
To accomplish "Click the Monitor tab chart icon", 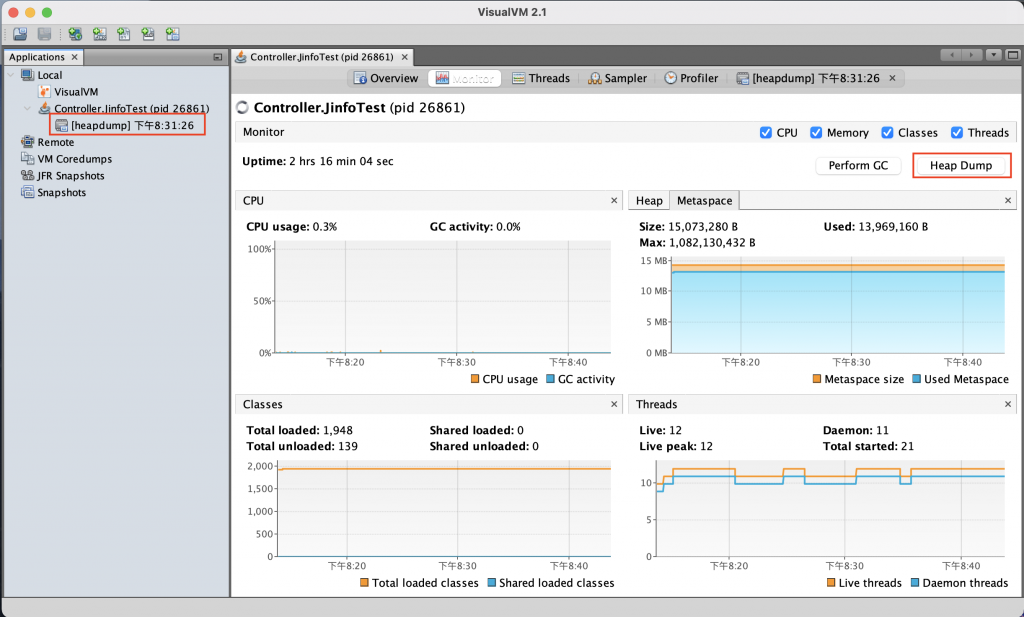I will pos(442,78).
